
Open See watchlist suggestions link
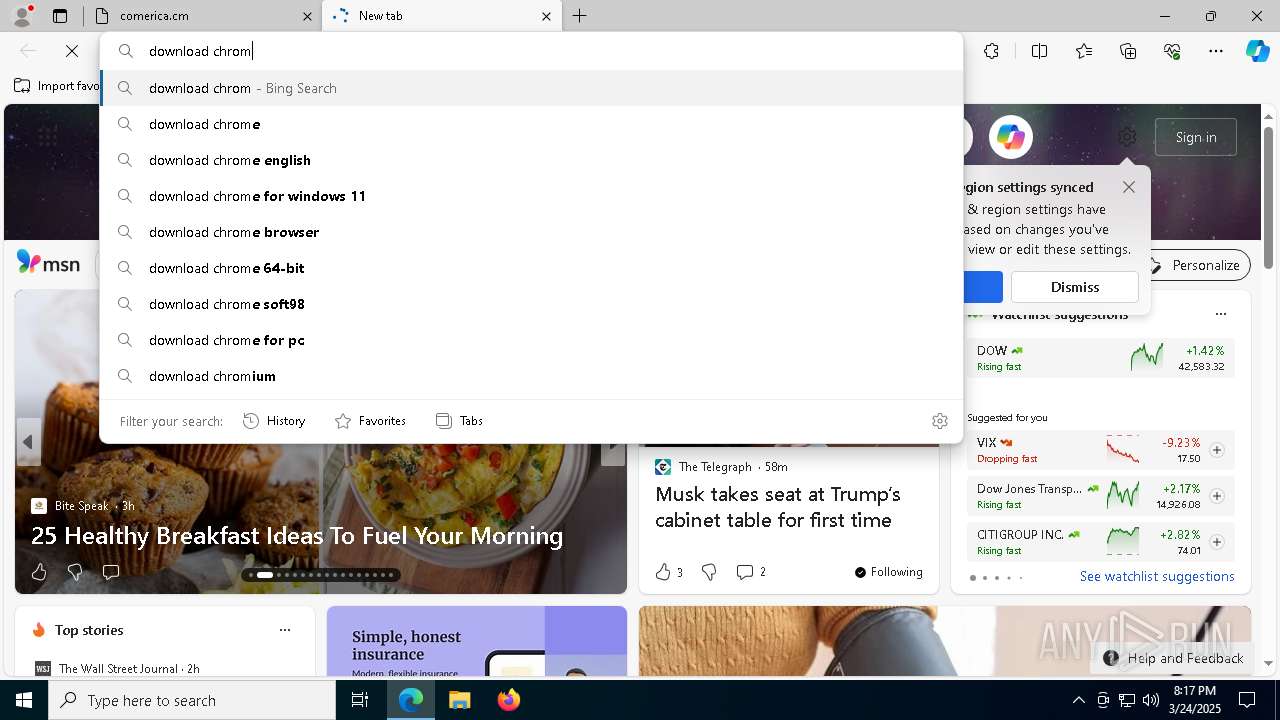pyautogui.click(x=1157, y=576)
